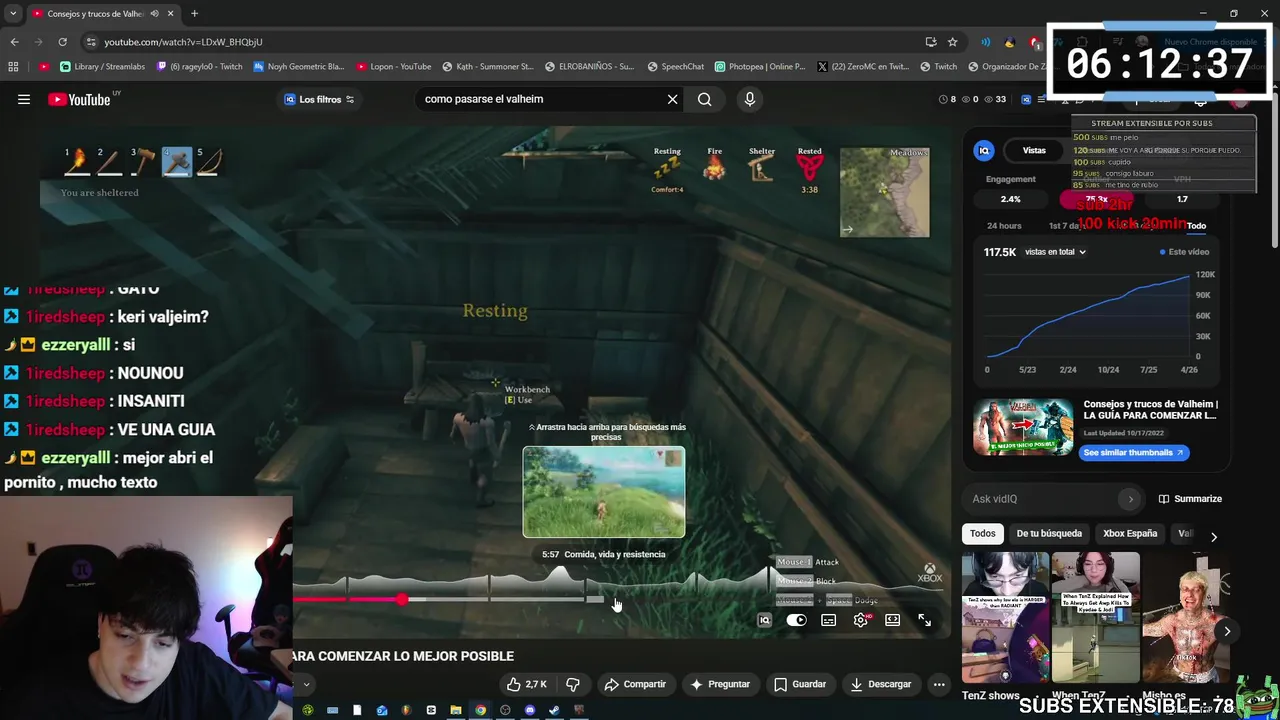Toggle subtitles button in player
This screenshot has height=720, width=1280.
click(x=828, y=620)
